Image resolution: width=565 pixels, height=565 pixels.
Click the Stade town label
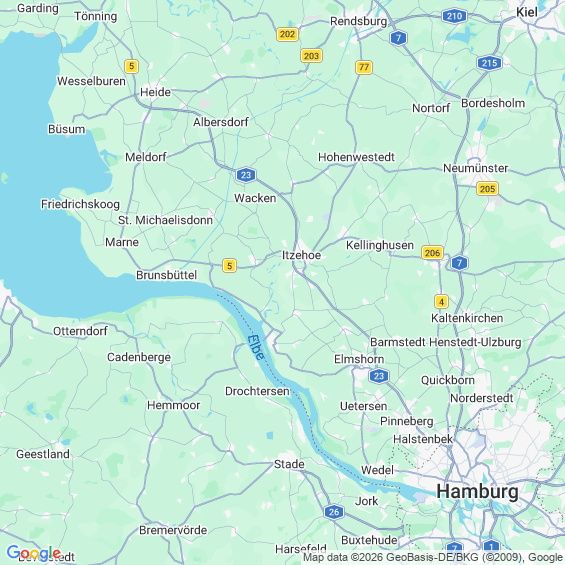coord(289,464)
